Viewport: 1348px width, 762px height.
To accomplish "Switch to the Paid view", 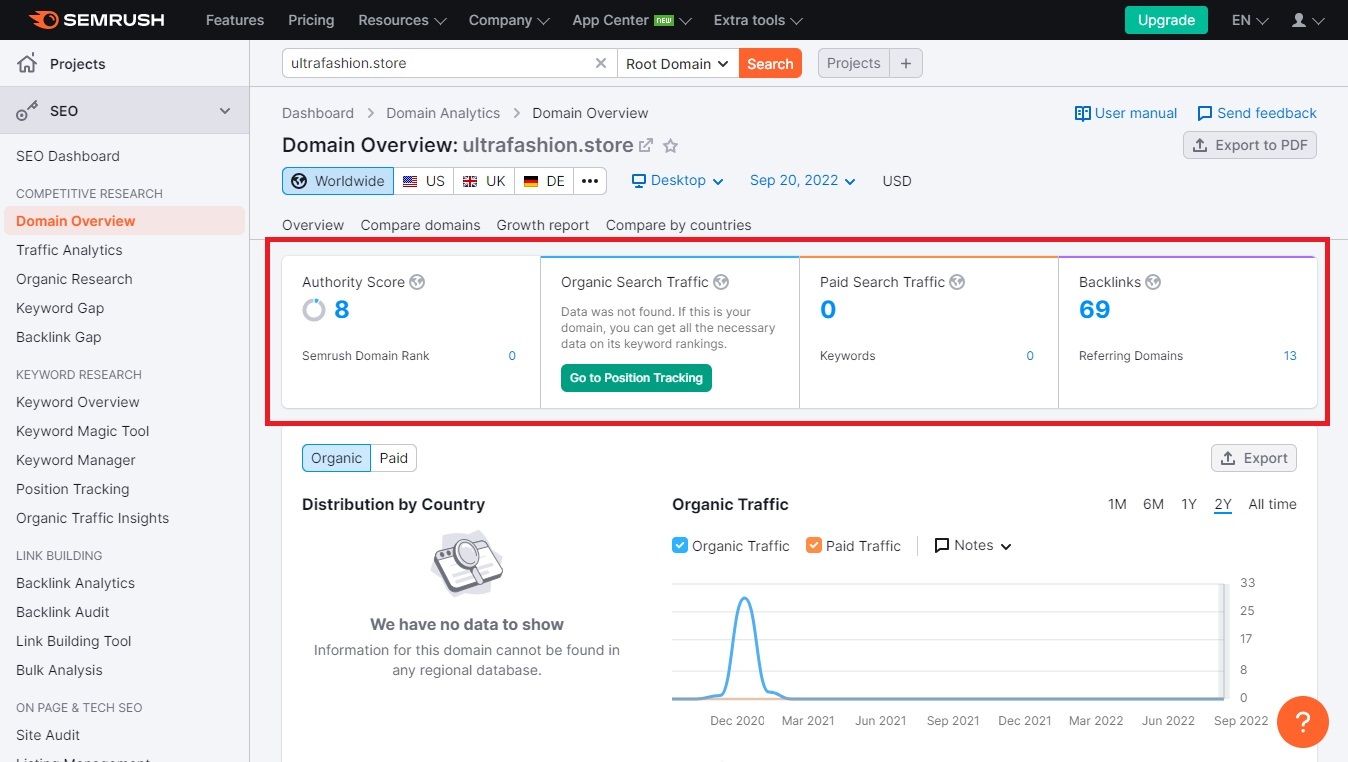I will [394, 458].
